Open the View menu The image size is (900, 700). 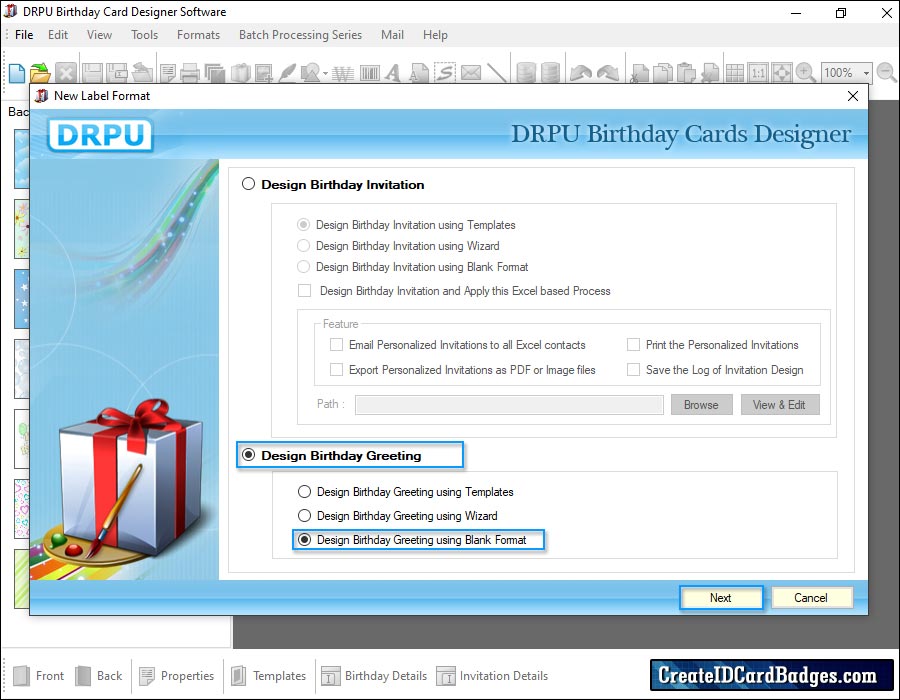point(99,34)
